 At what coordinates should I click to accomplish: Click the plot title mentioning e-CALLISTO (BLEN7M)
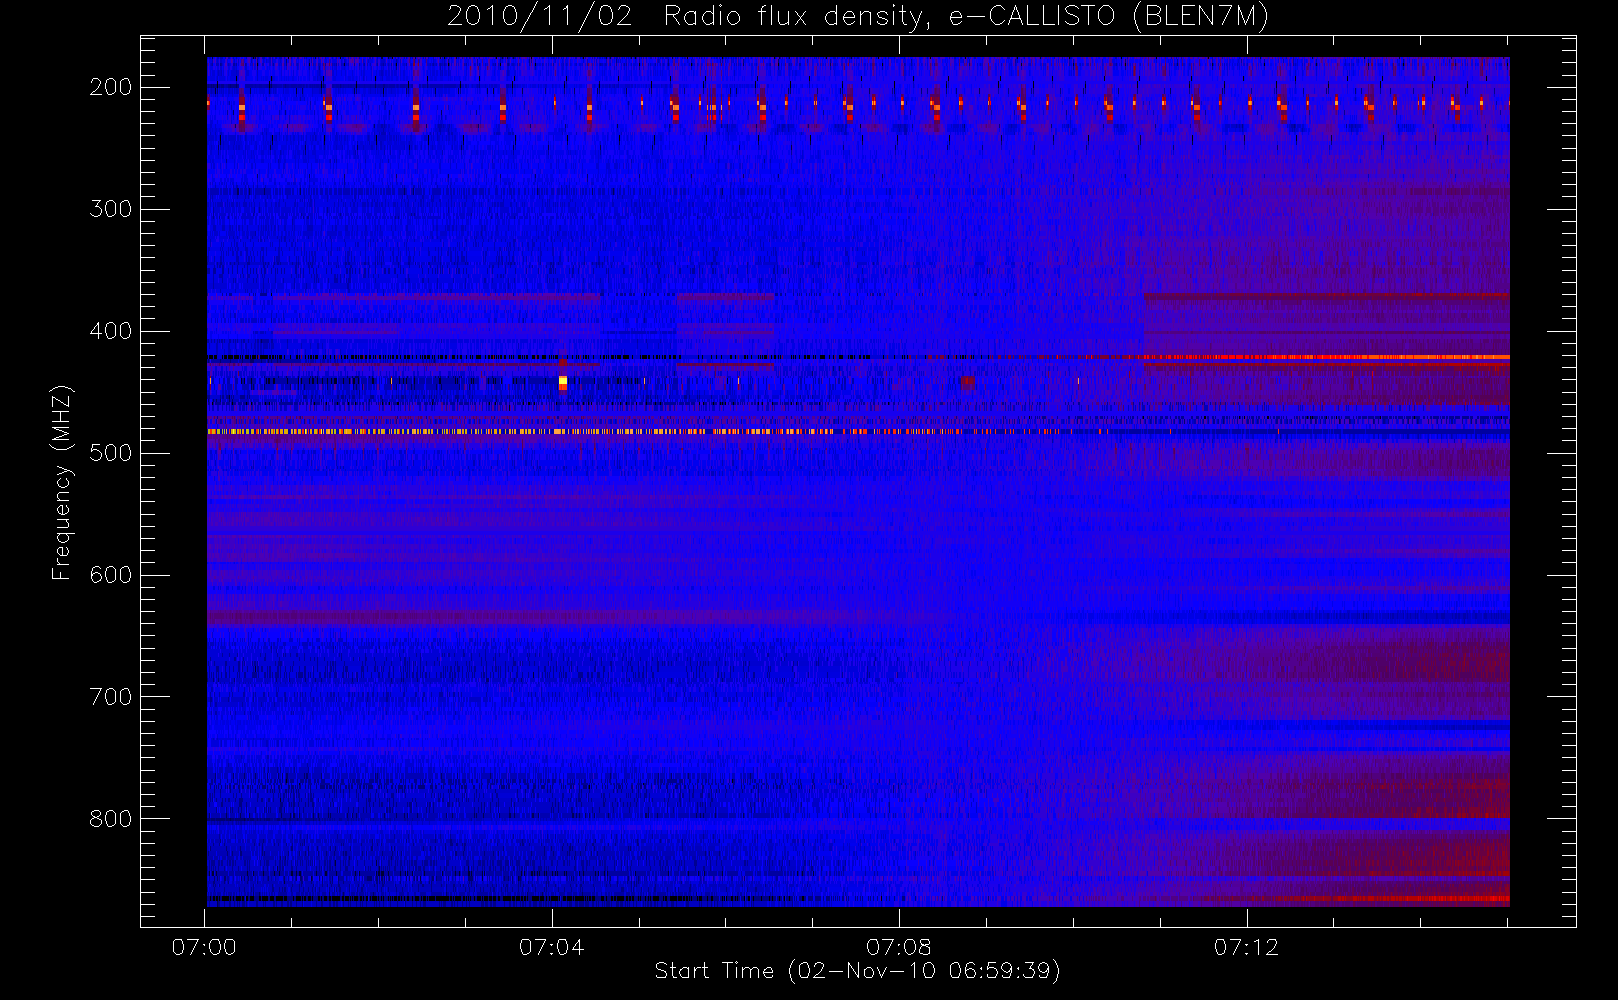[x=858, y=17]
